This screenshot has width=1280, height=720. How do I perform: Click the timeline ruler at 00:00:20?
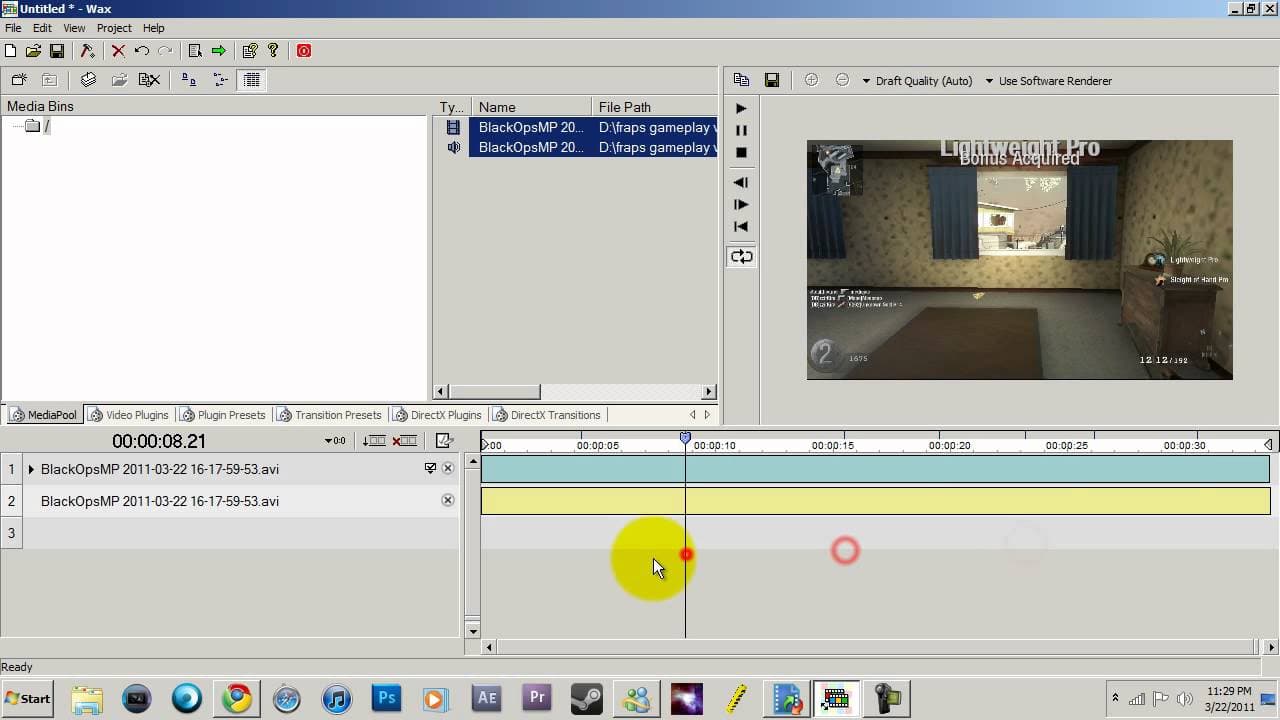949,445
